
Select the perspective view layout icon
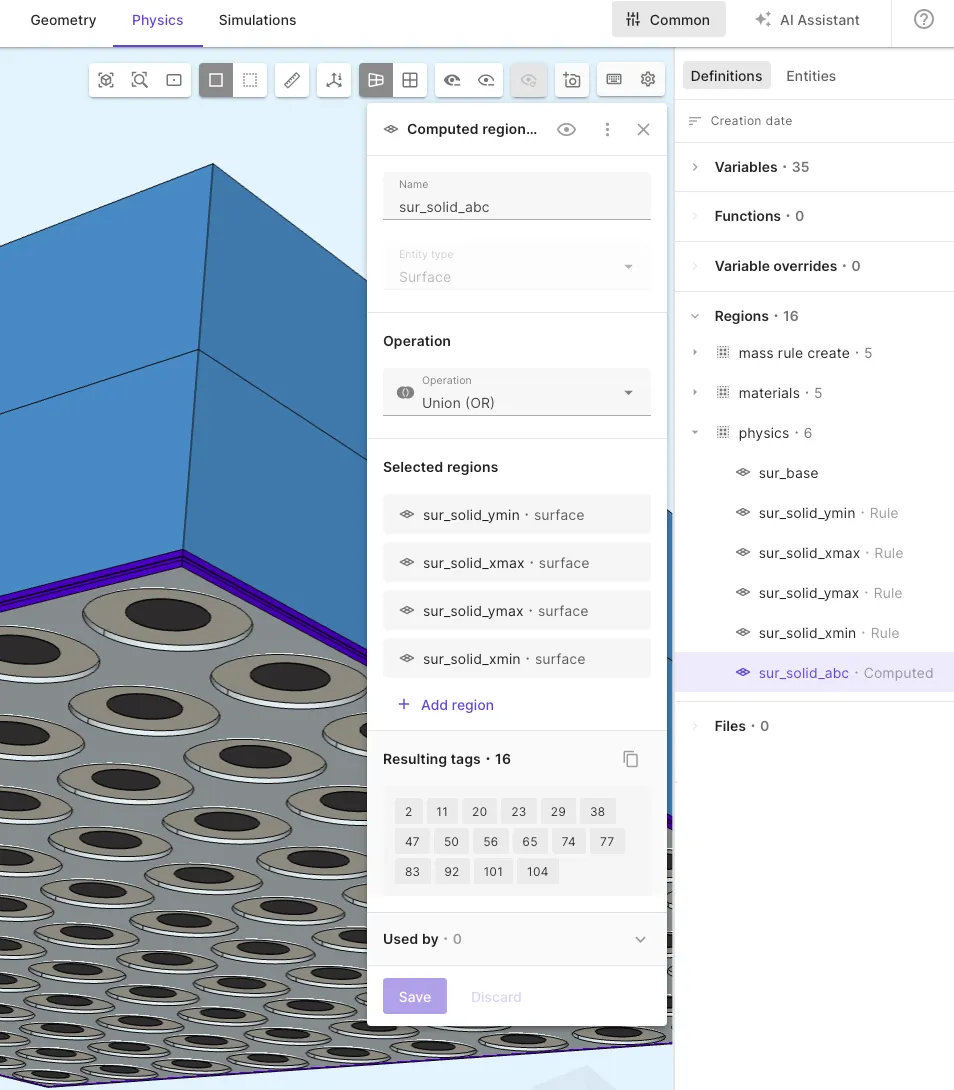pos(376,80)
